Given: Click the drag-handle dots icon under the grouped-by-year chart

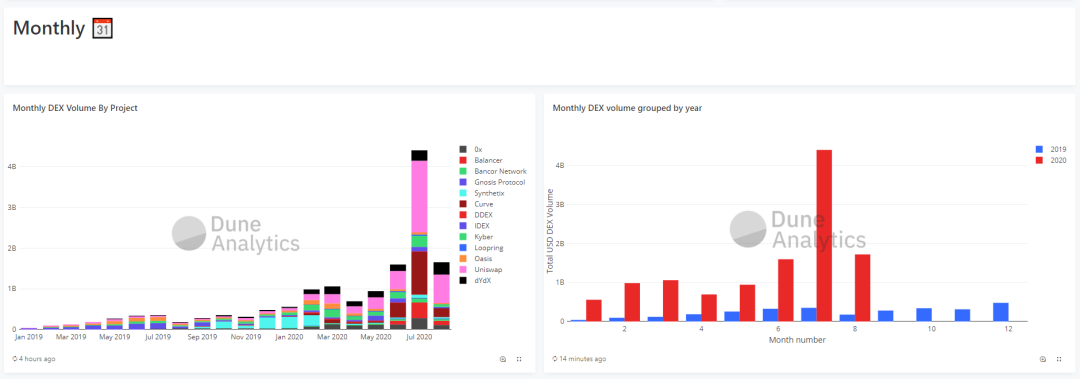Looking at the screenshot, I should [1059, 359].
